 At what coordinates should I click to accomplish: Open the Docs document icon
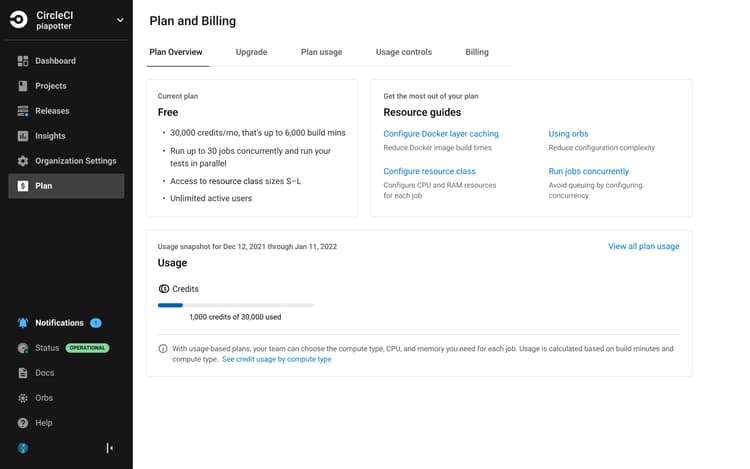(23, 373)
